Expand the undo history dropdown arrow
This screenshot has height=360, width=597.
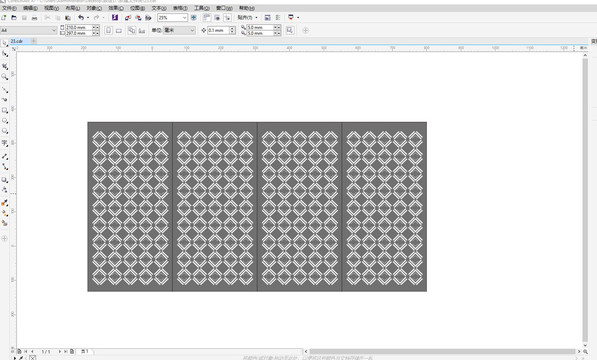88,18
